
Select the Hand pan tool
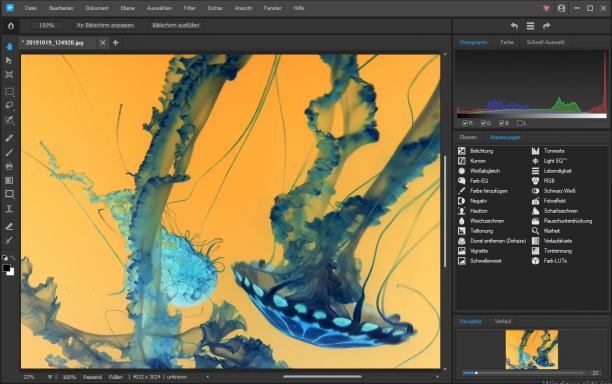(9, 46)
